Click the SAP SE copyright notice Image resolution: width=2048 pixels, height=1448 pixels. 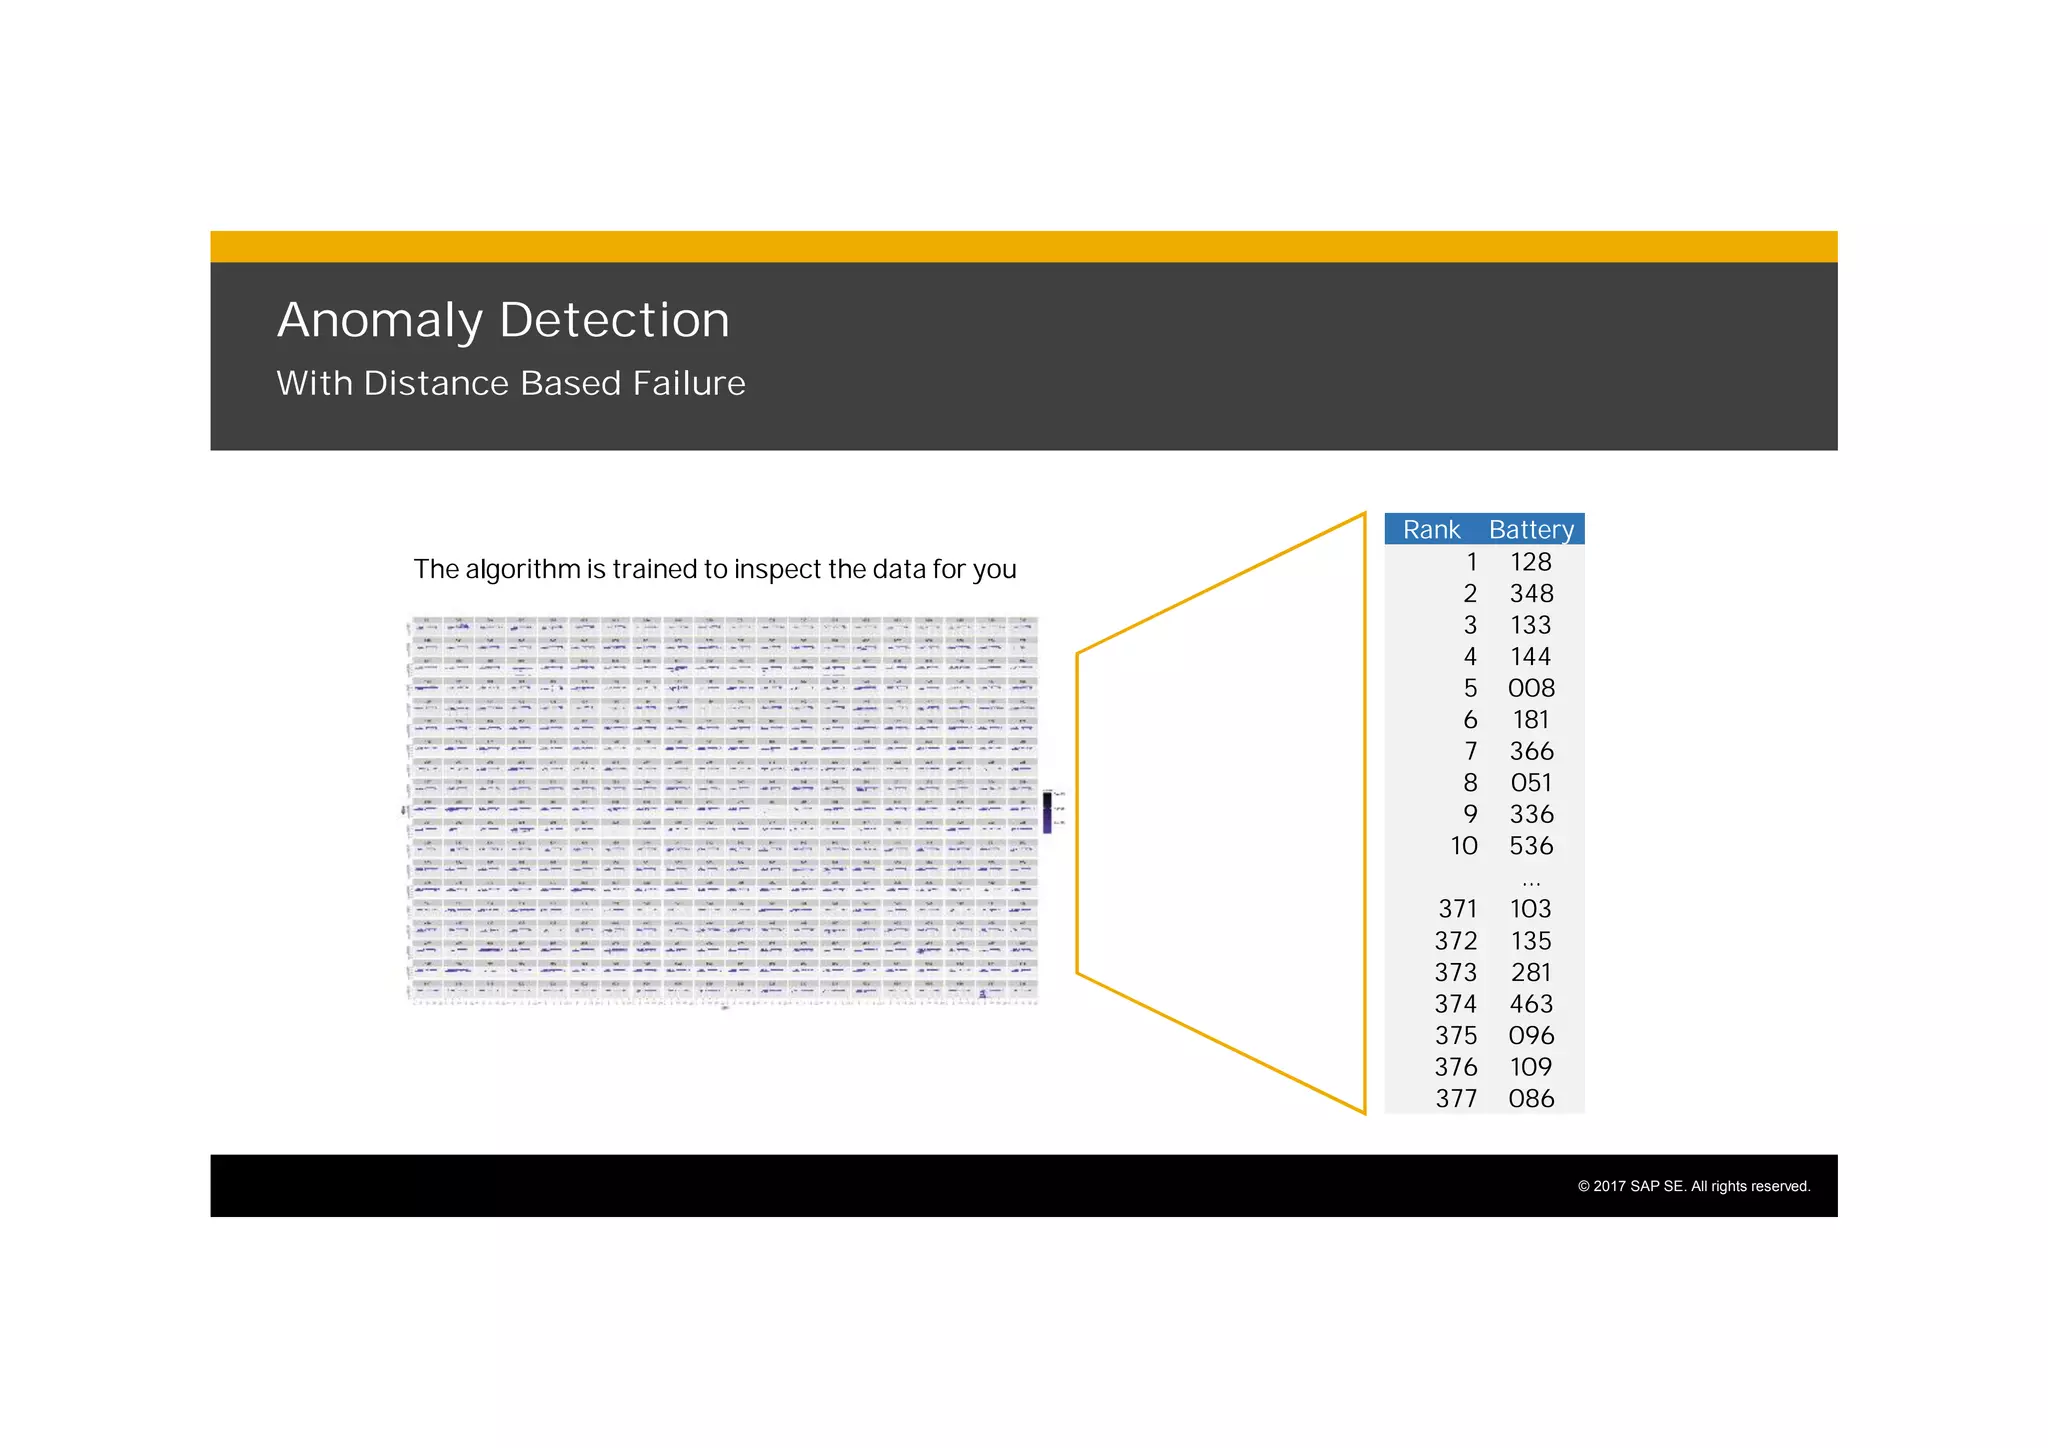pyautogui.click(x=1693, y=1186)
